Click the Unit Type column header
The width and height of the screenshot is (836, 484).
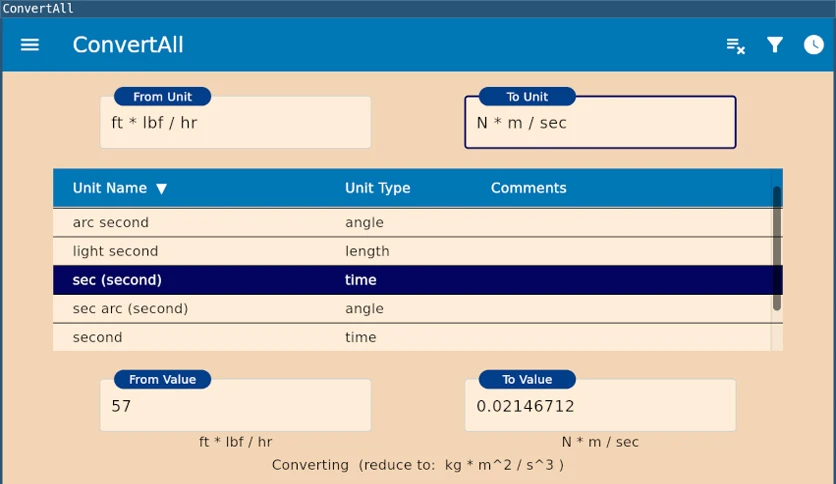(377, 188)
